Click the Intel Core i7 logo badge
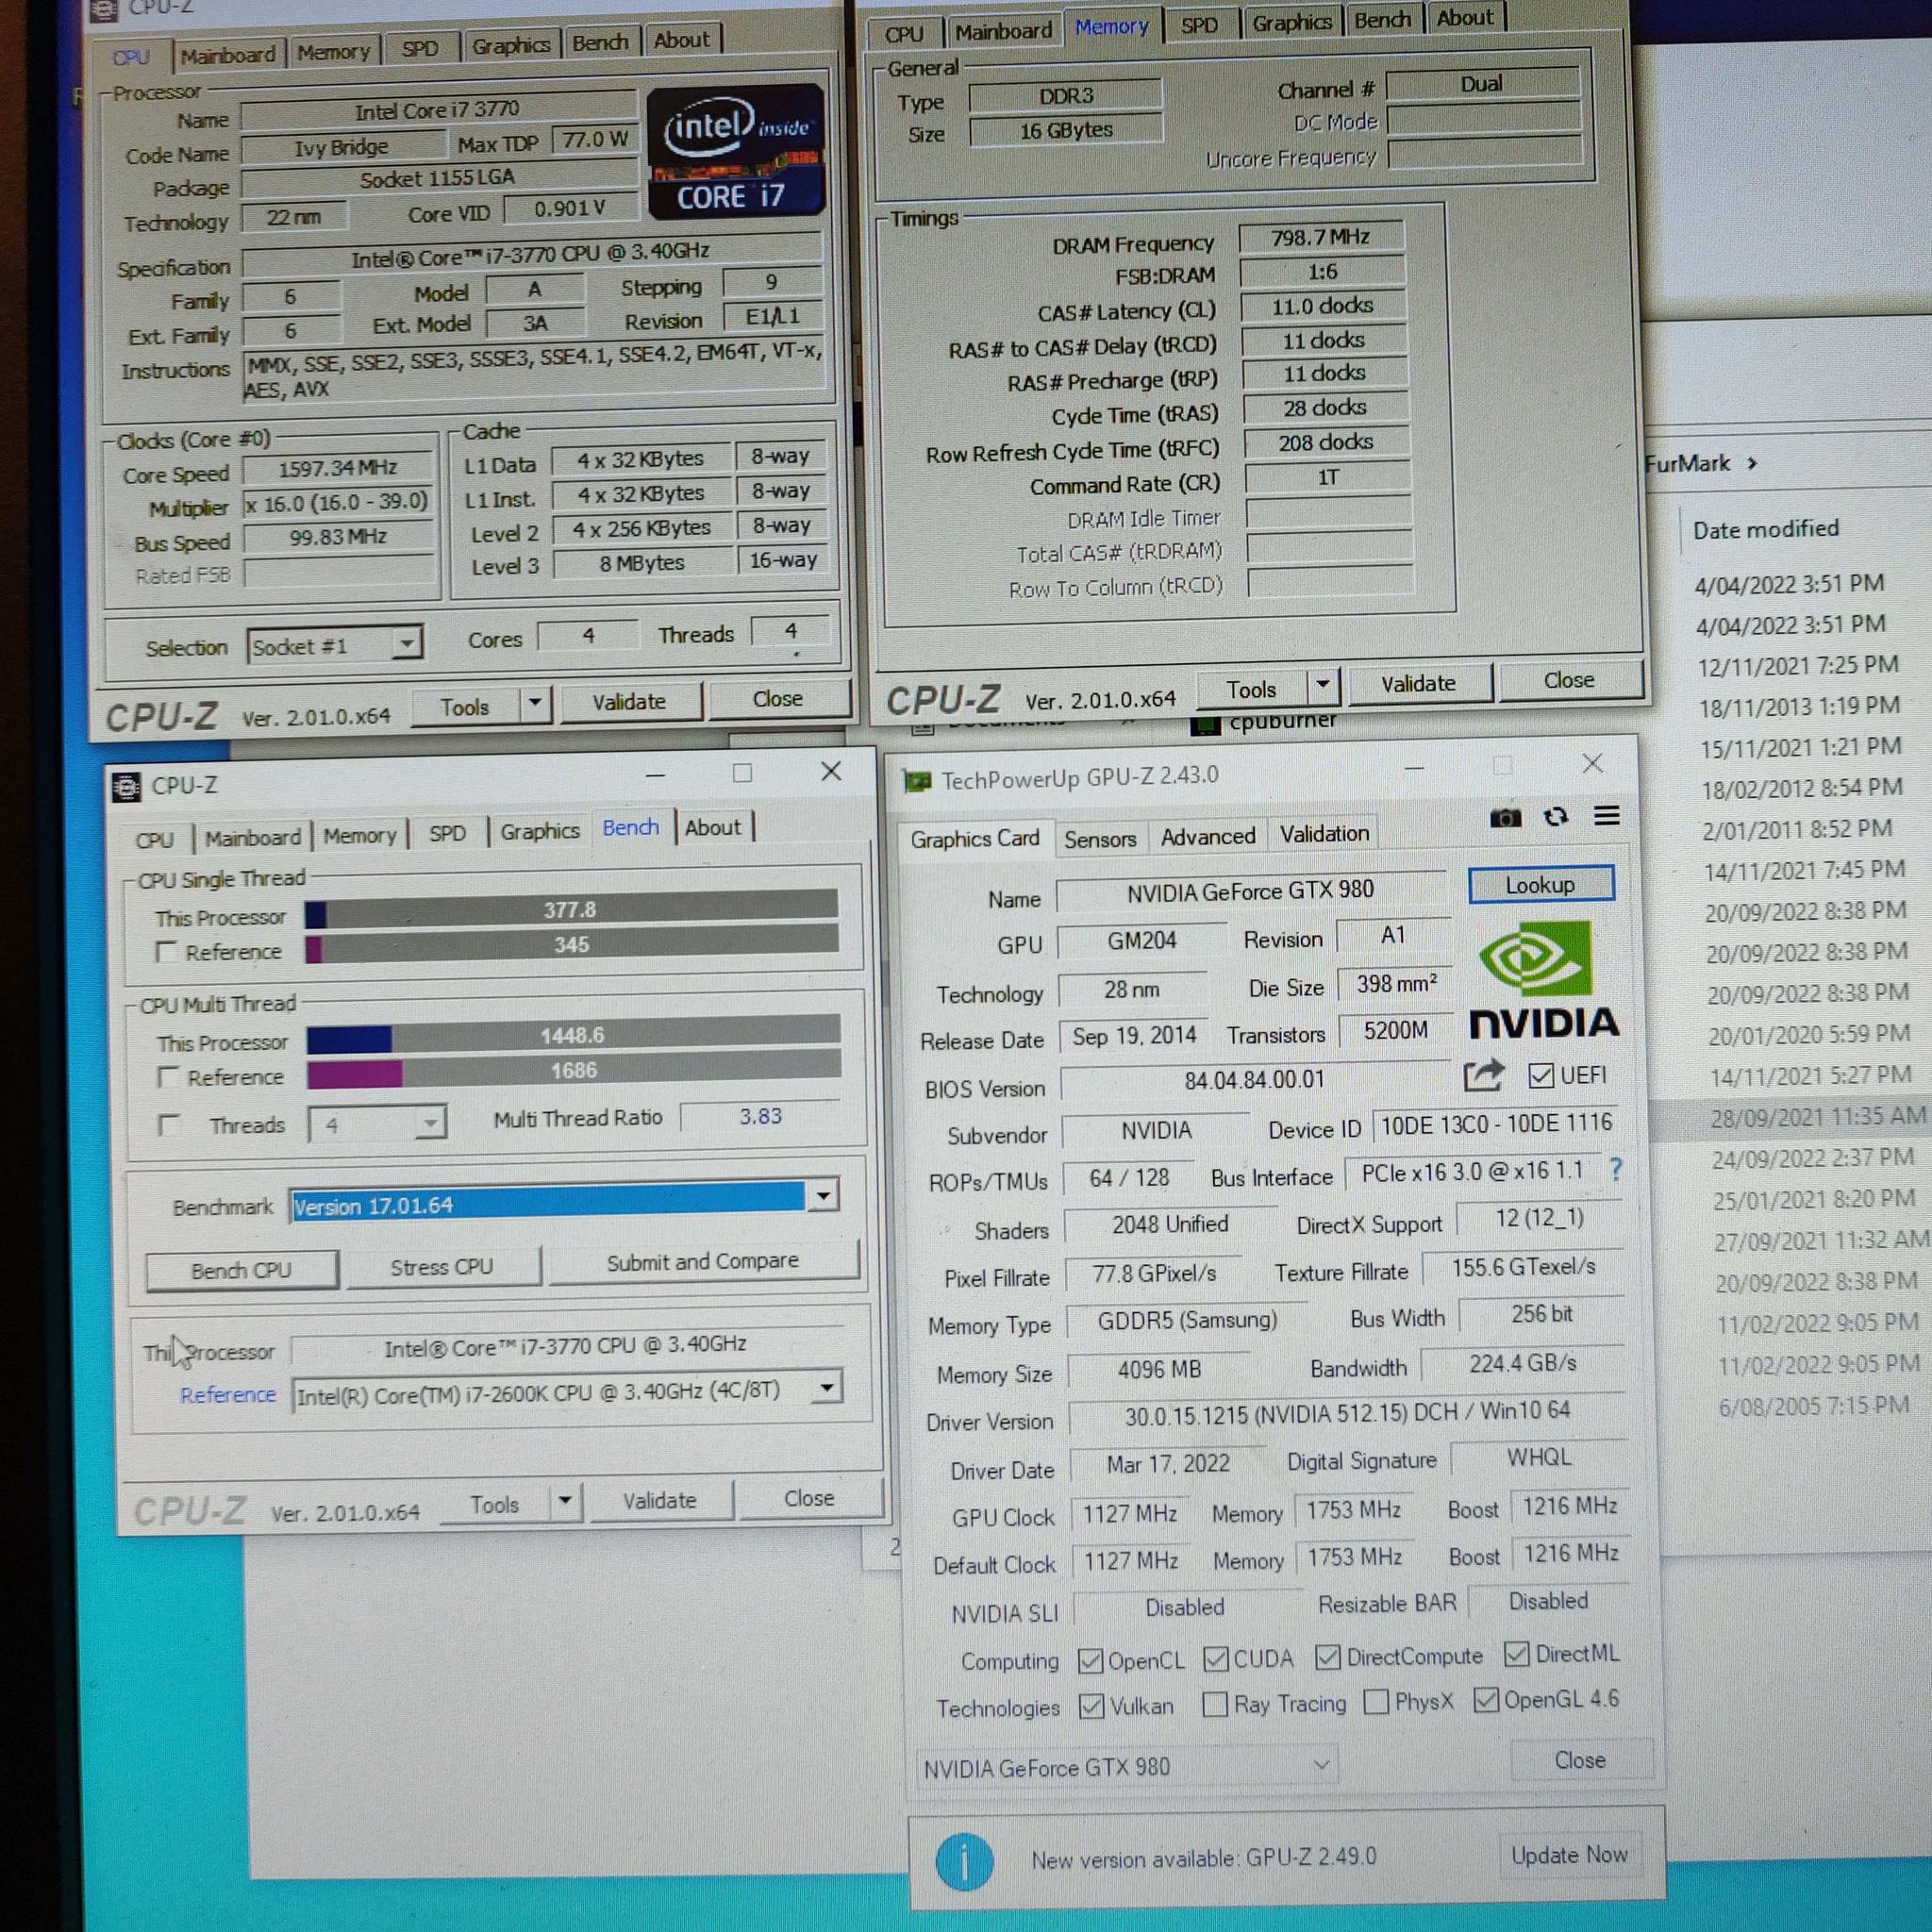Viewport: 1932px width, 1932px height. click(x=736, y=151)
